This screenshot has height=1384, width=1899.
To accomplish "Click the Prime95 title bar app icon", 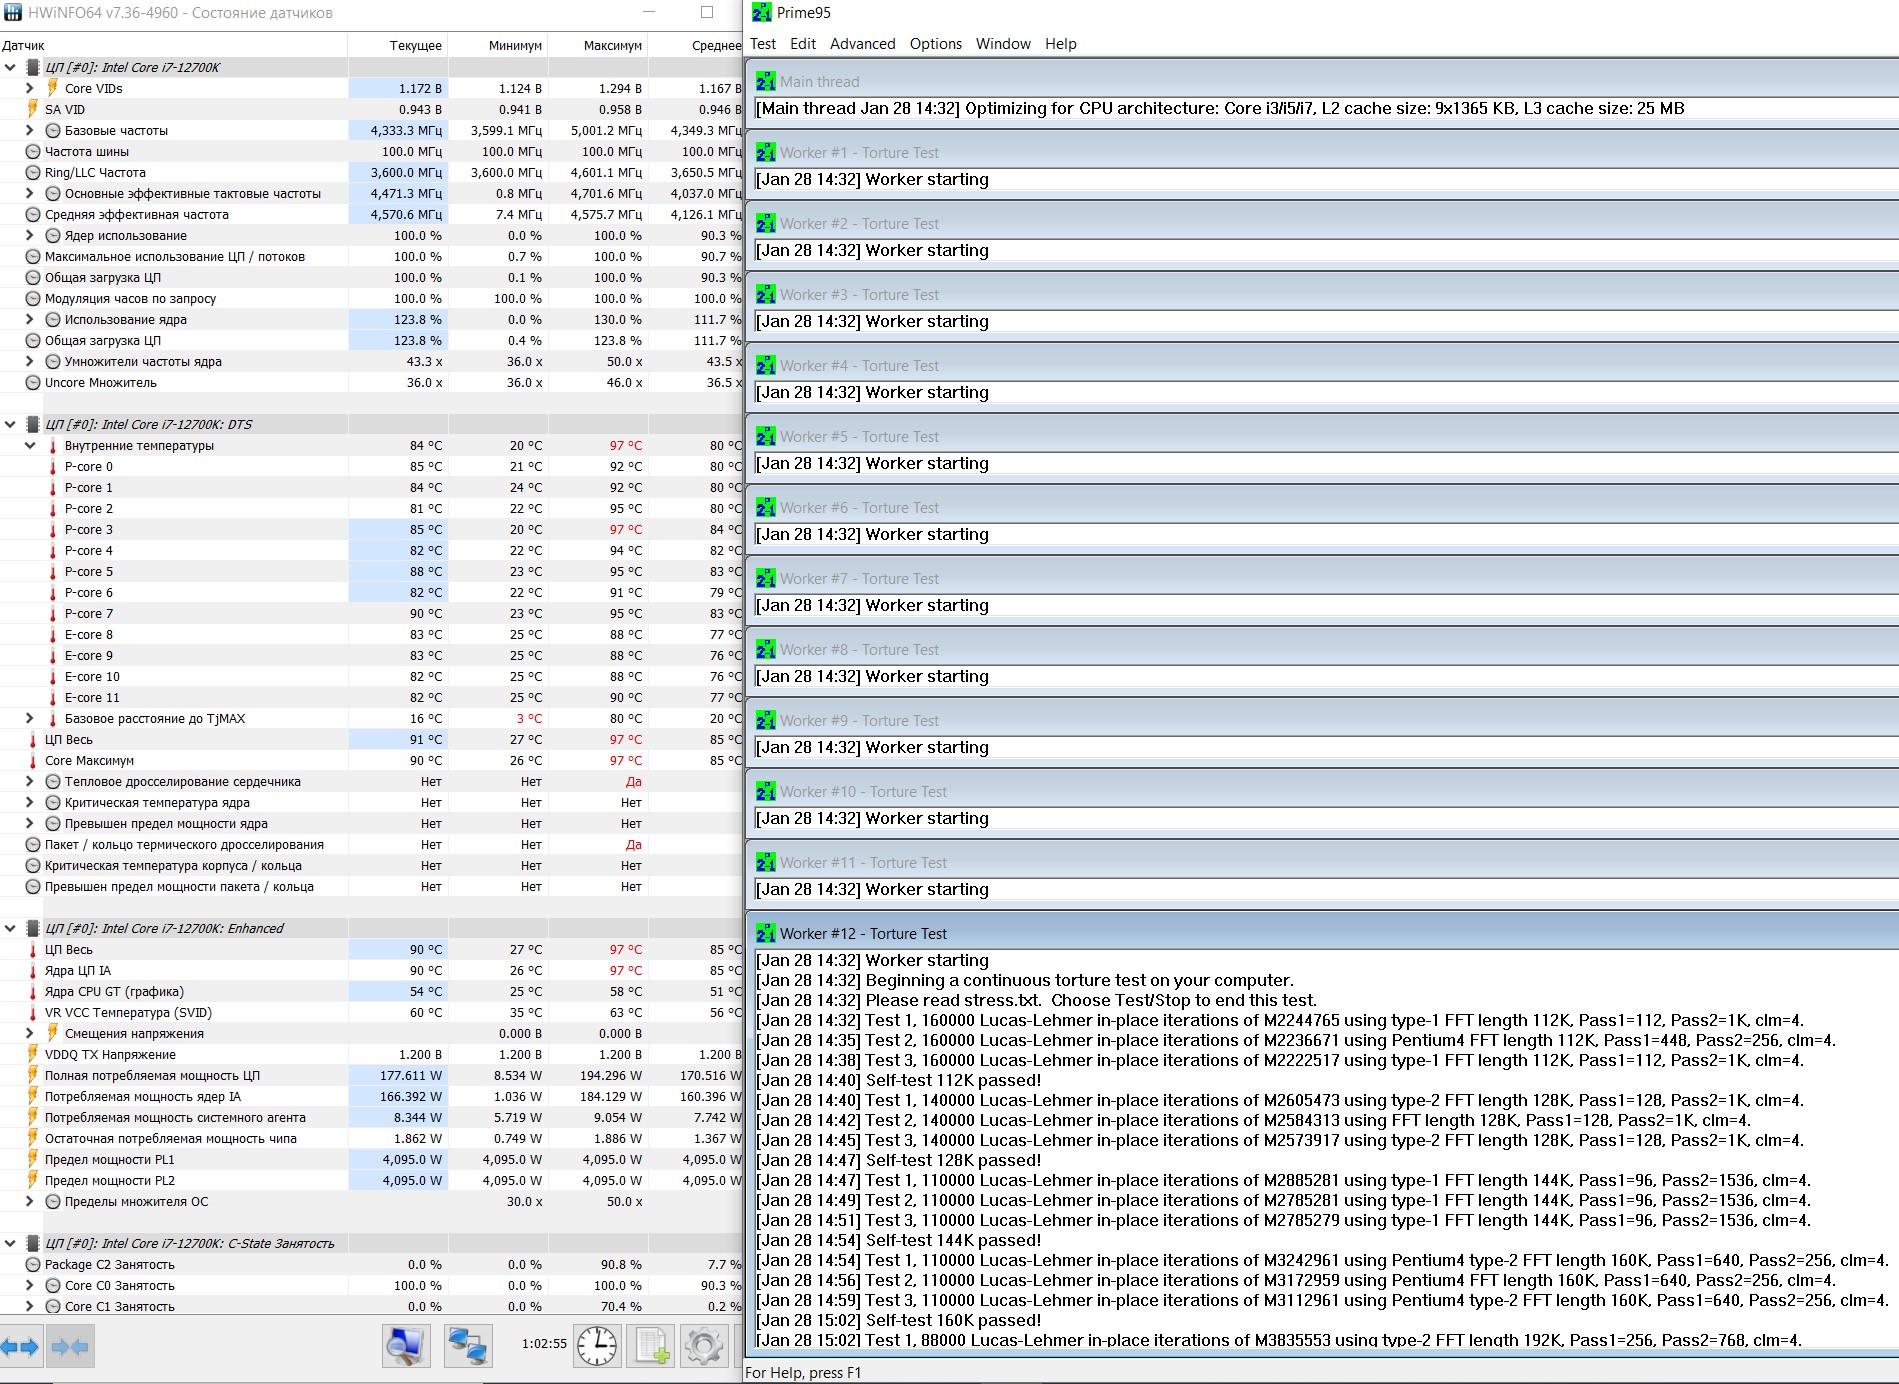I will click(762, 13).
